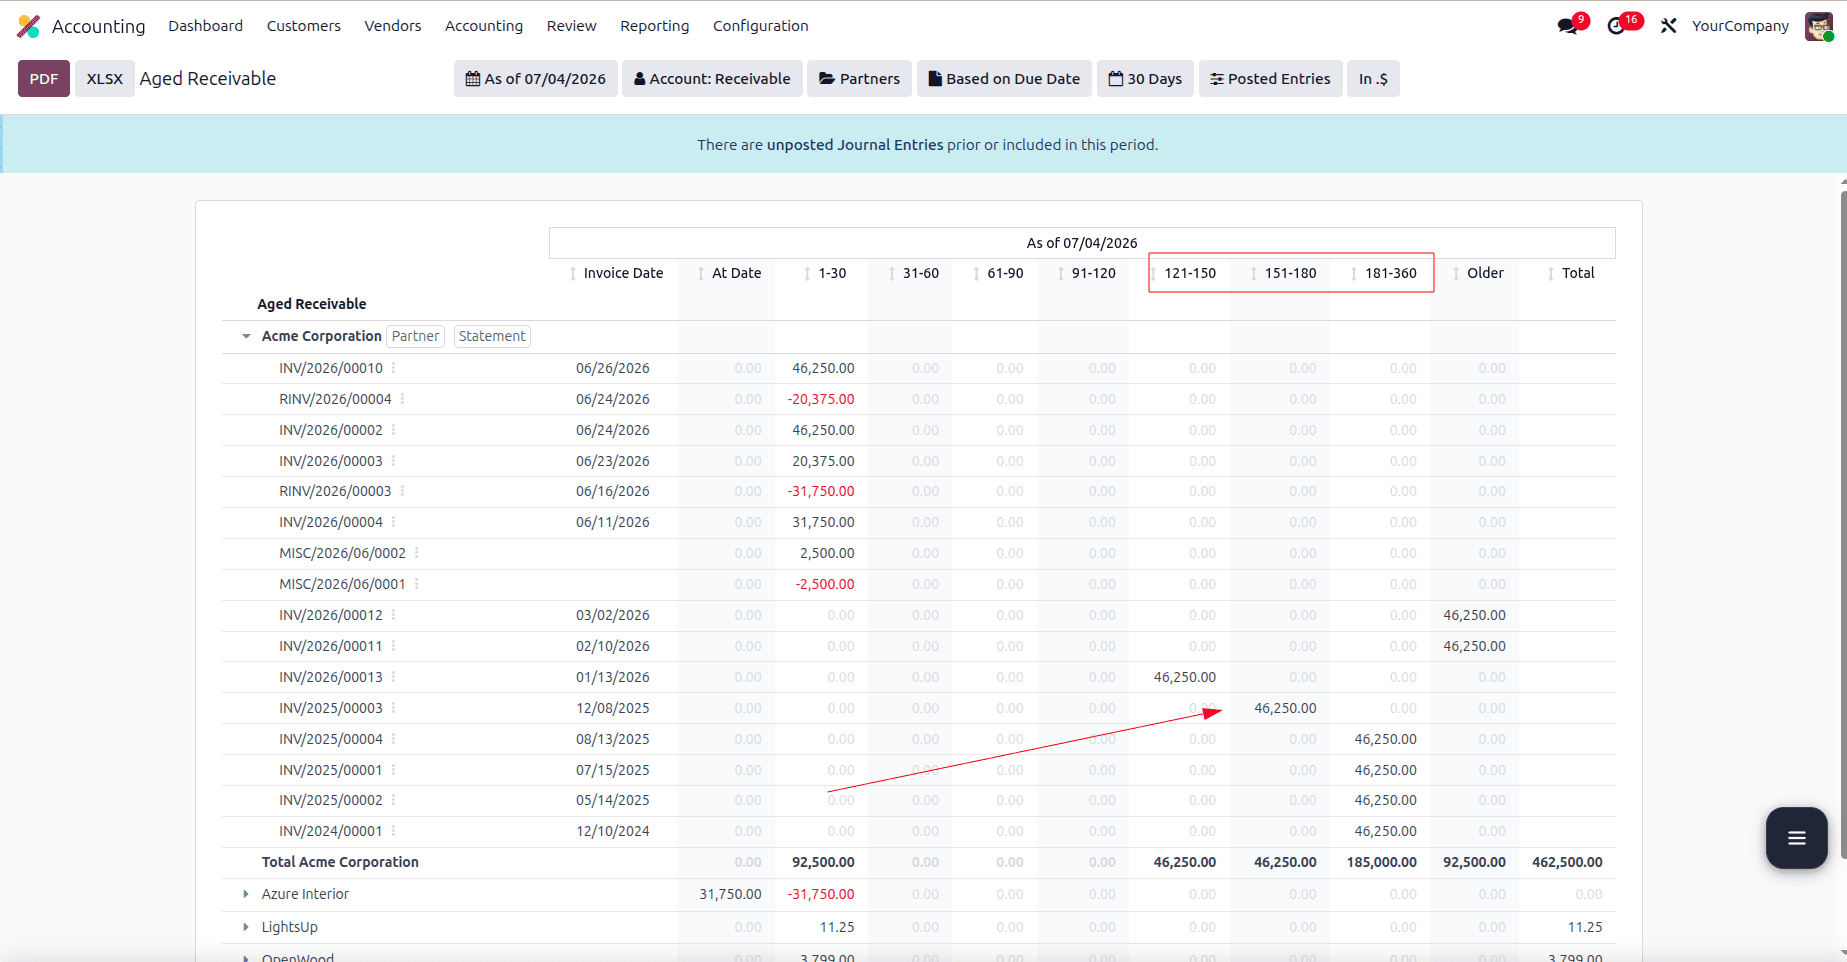Open the Vendors menu
This screenshot has height=962, width=1847.
point(393,26)
